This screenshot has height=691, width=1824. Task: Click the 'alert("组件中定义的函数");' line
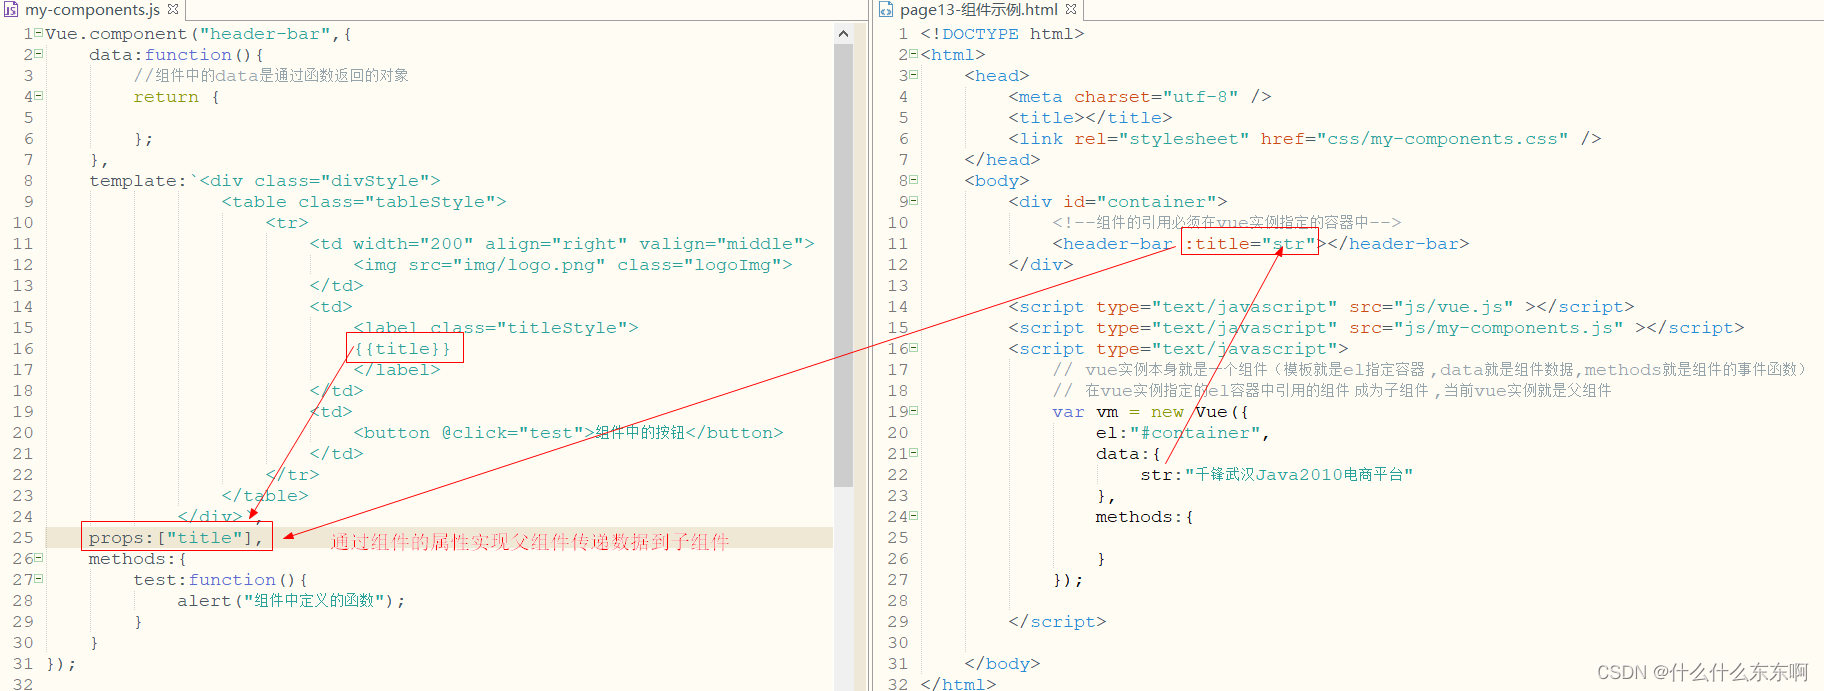point(292,601)
